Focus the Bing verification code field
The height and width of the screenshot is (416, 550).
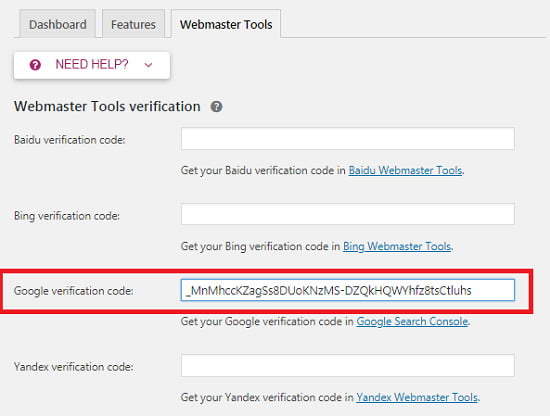tap(348, 214)
